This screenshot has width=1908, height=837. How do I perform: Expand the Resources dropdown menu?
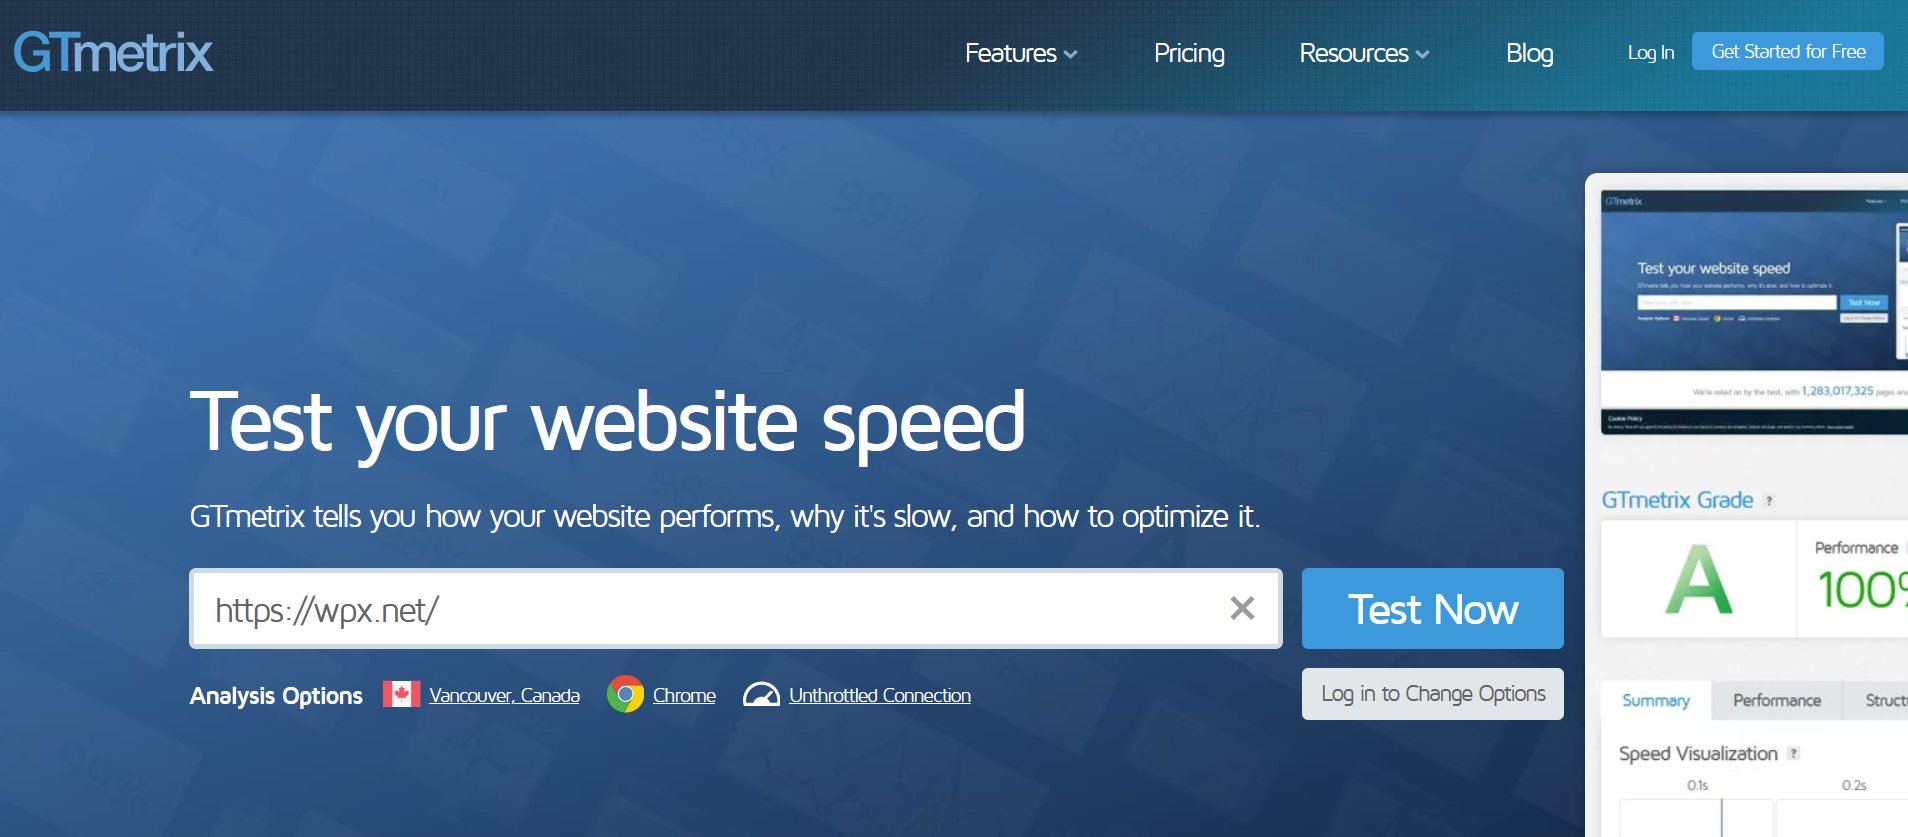(1363, 53)
